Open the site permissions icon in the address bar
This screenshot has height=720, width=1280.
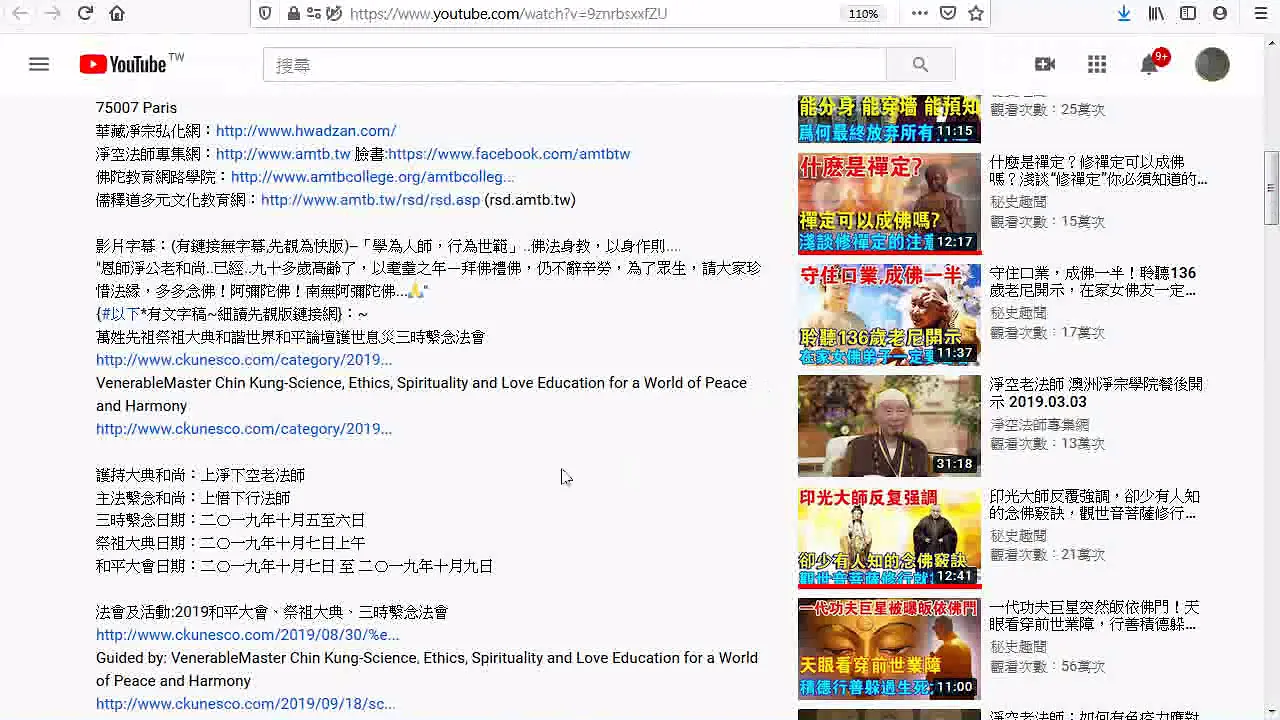coord(314,13)
